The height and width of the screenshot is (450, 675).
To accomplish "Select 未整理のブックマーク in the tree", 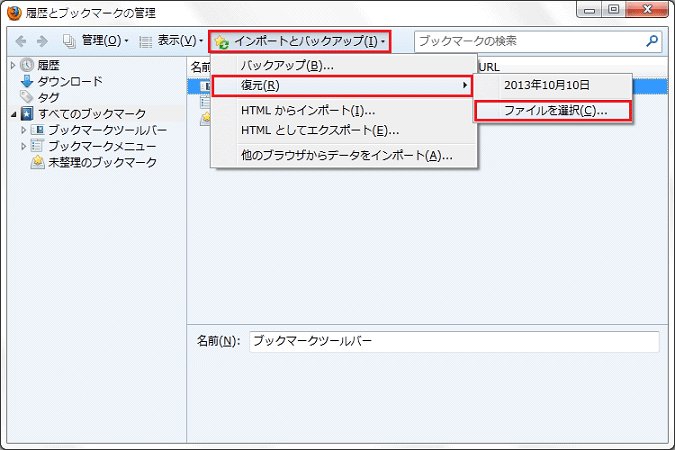I will pos(102,162).
